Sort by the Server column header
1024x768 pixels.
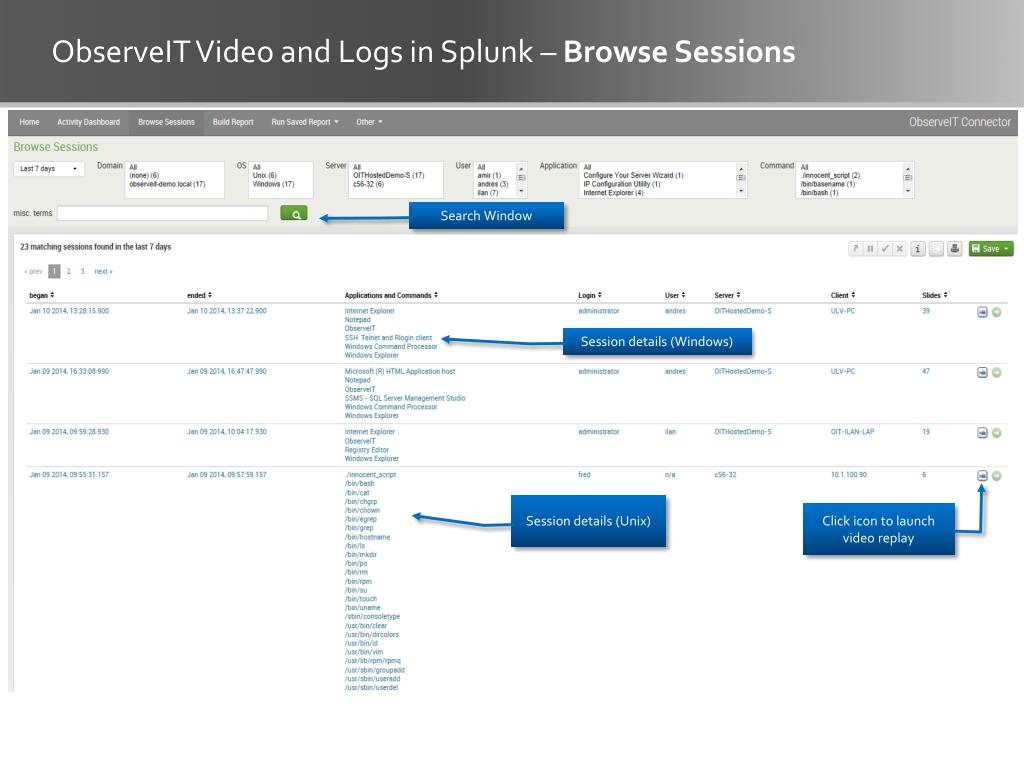pos(727,295)
